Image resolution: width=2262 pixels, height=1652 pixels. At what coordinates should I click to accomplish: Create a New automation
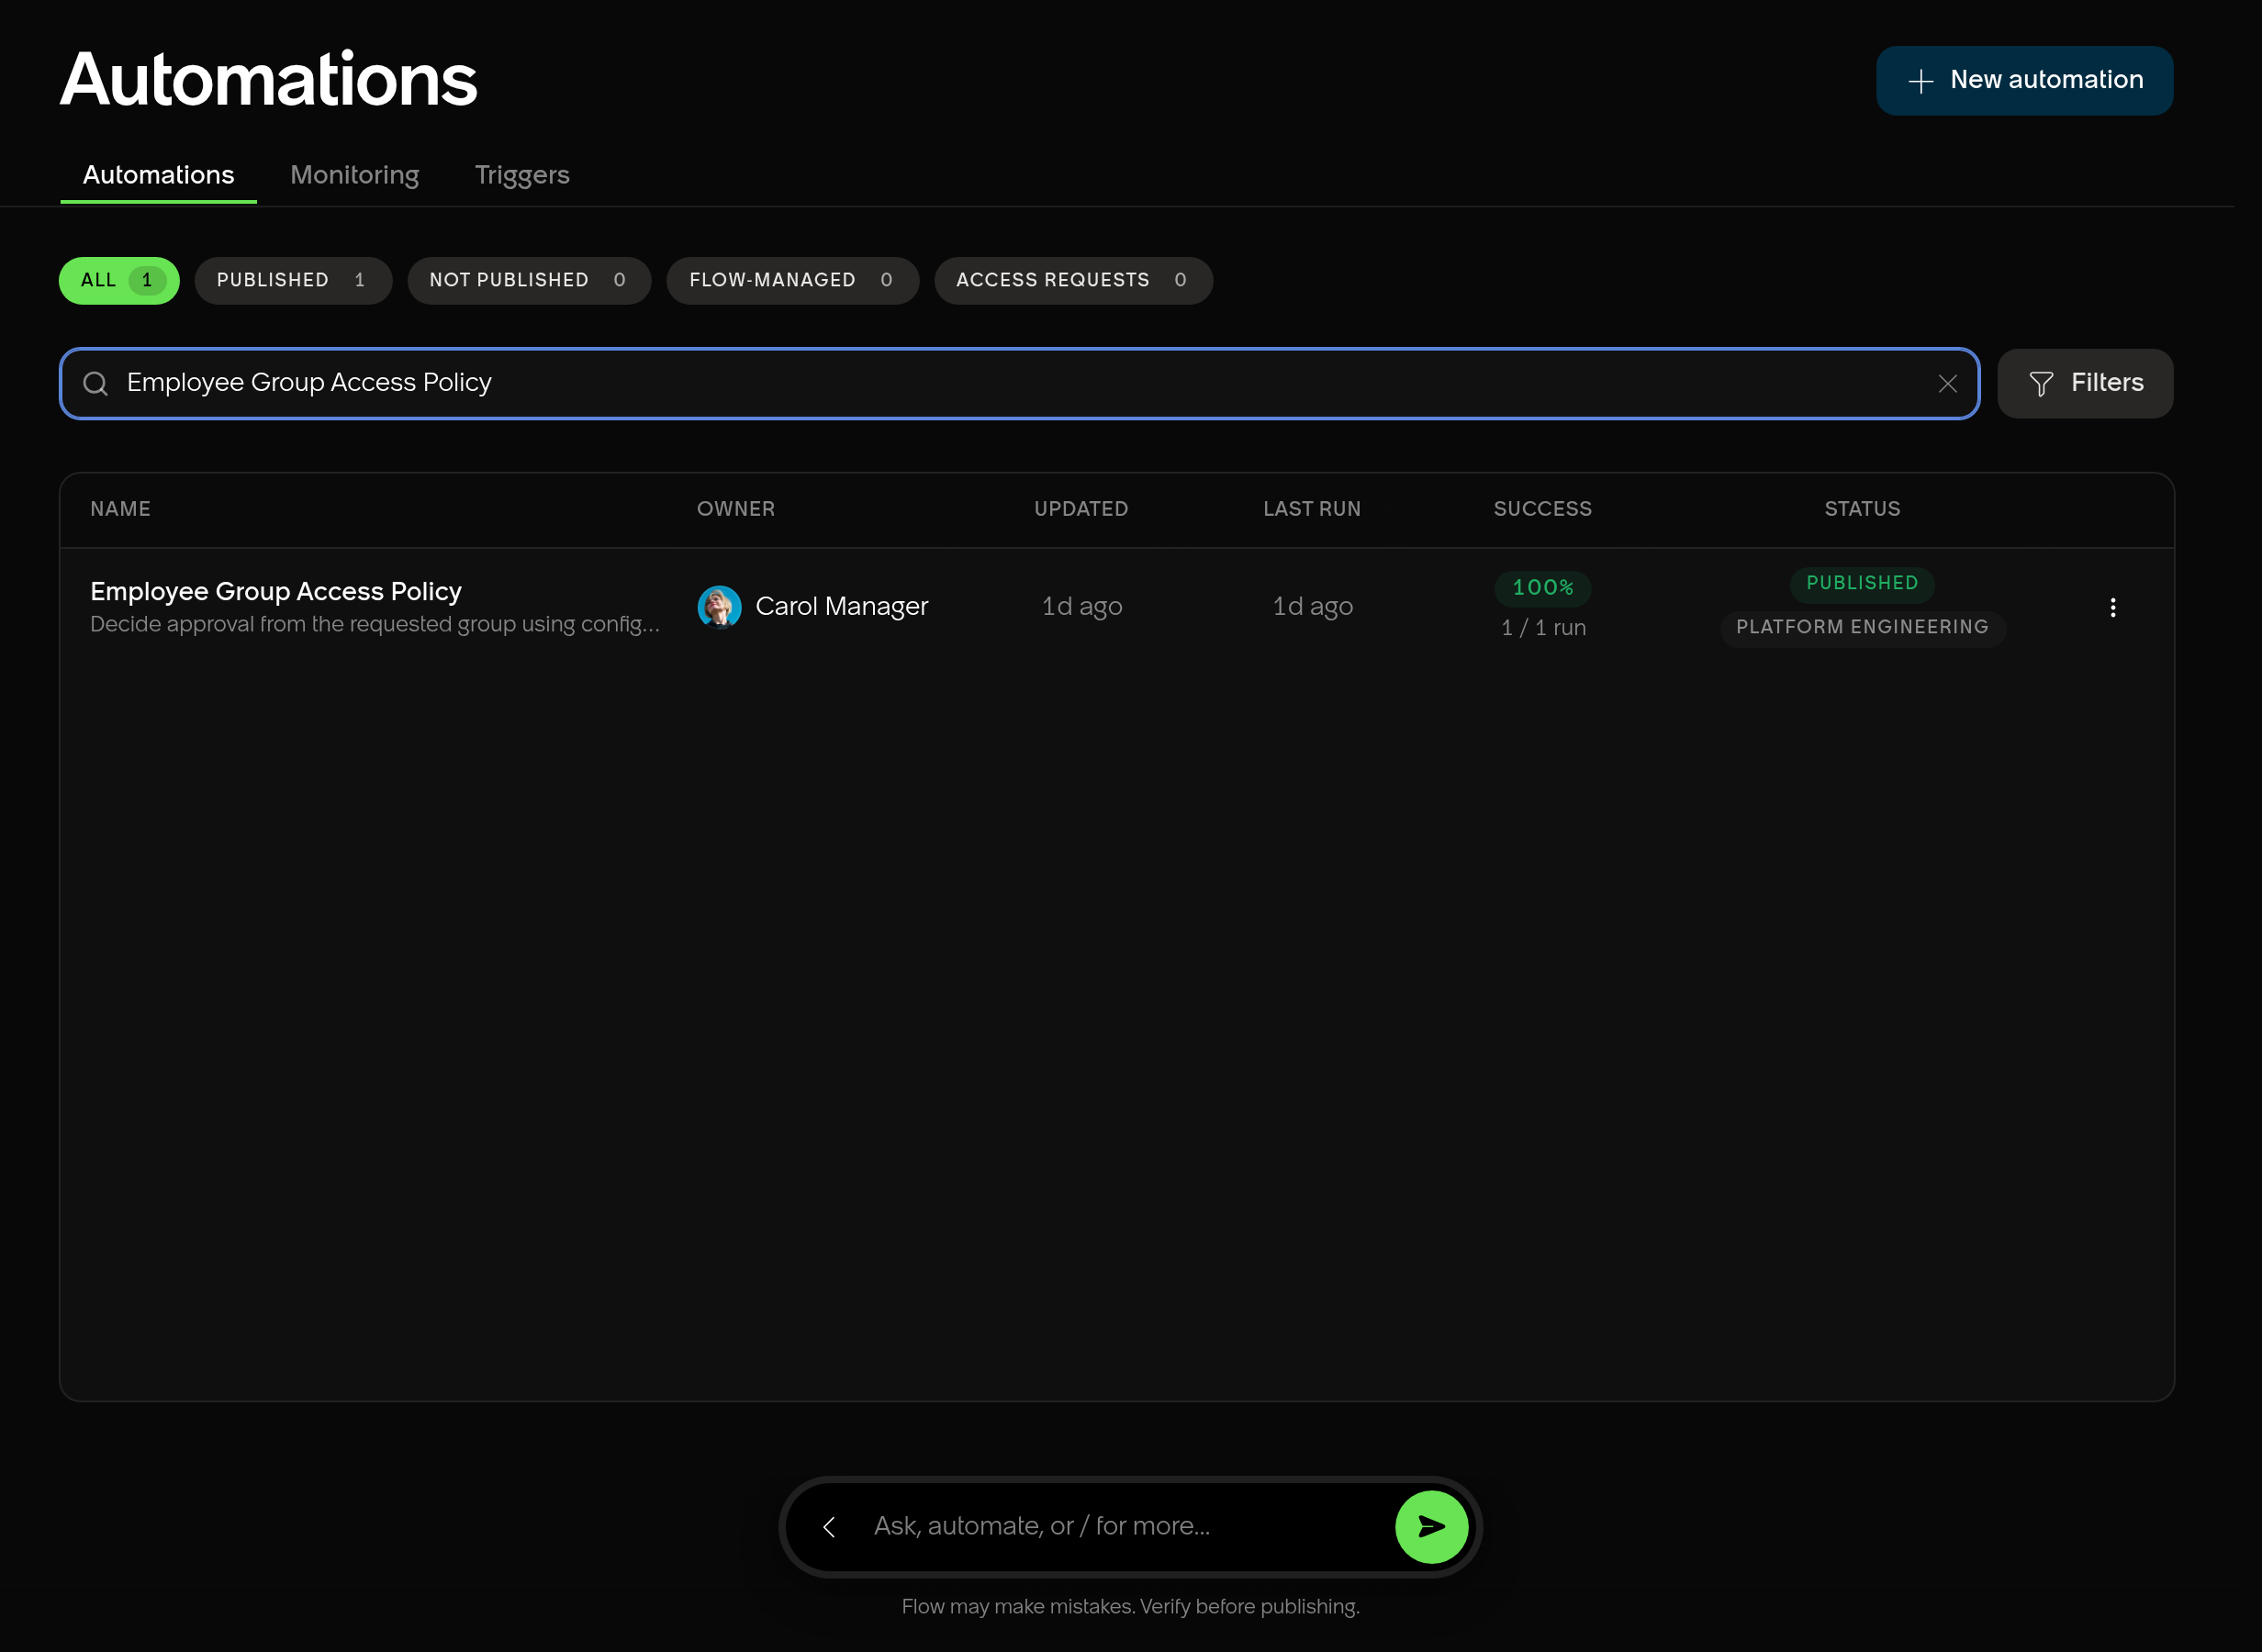(x=2024, y=81)
